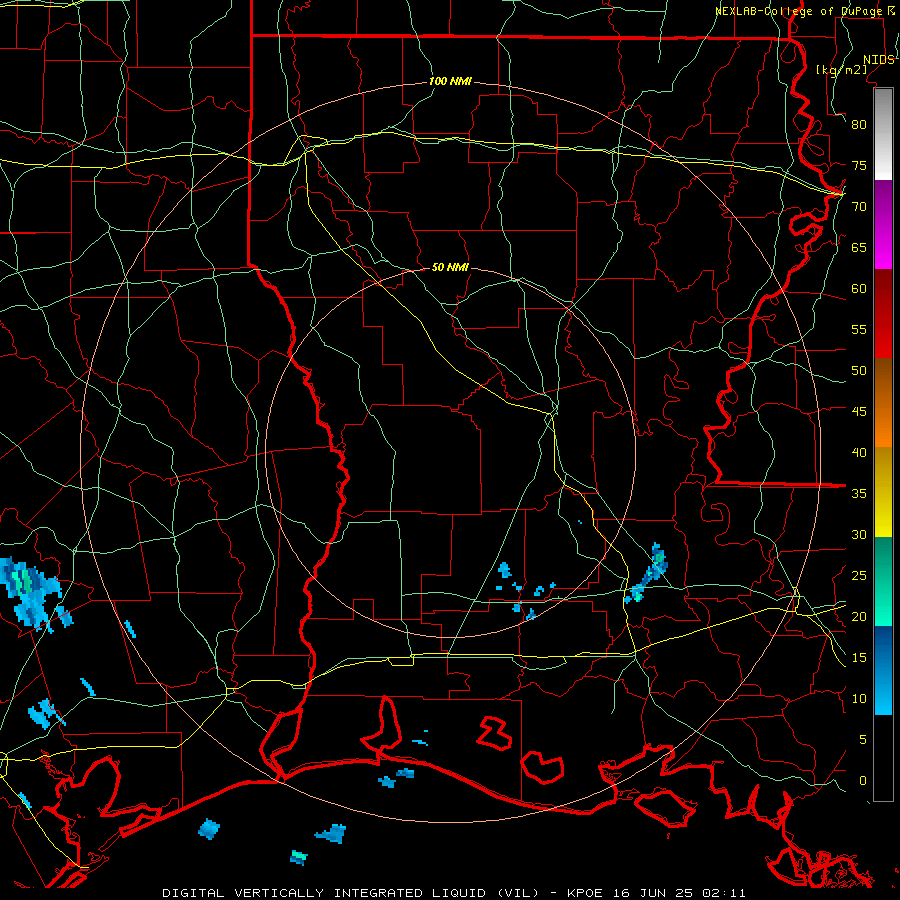
Task: Click the 15 value on the color scale
Action: pyautogui.click(x=859, y=658)
